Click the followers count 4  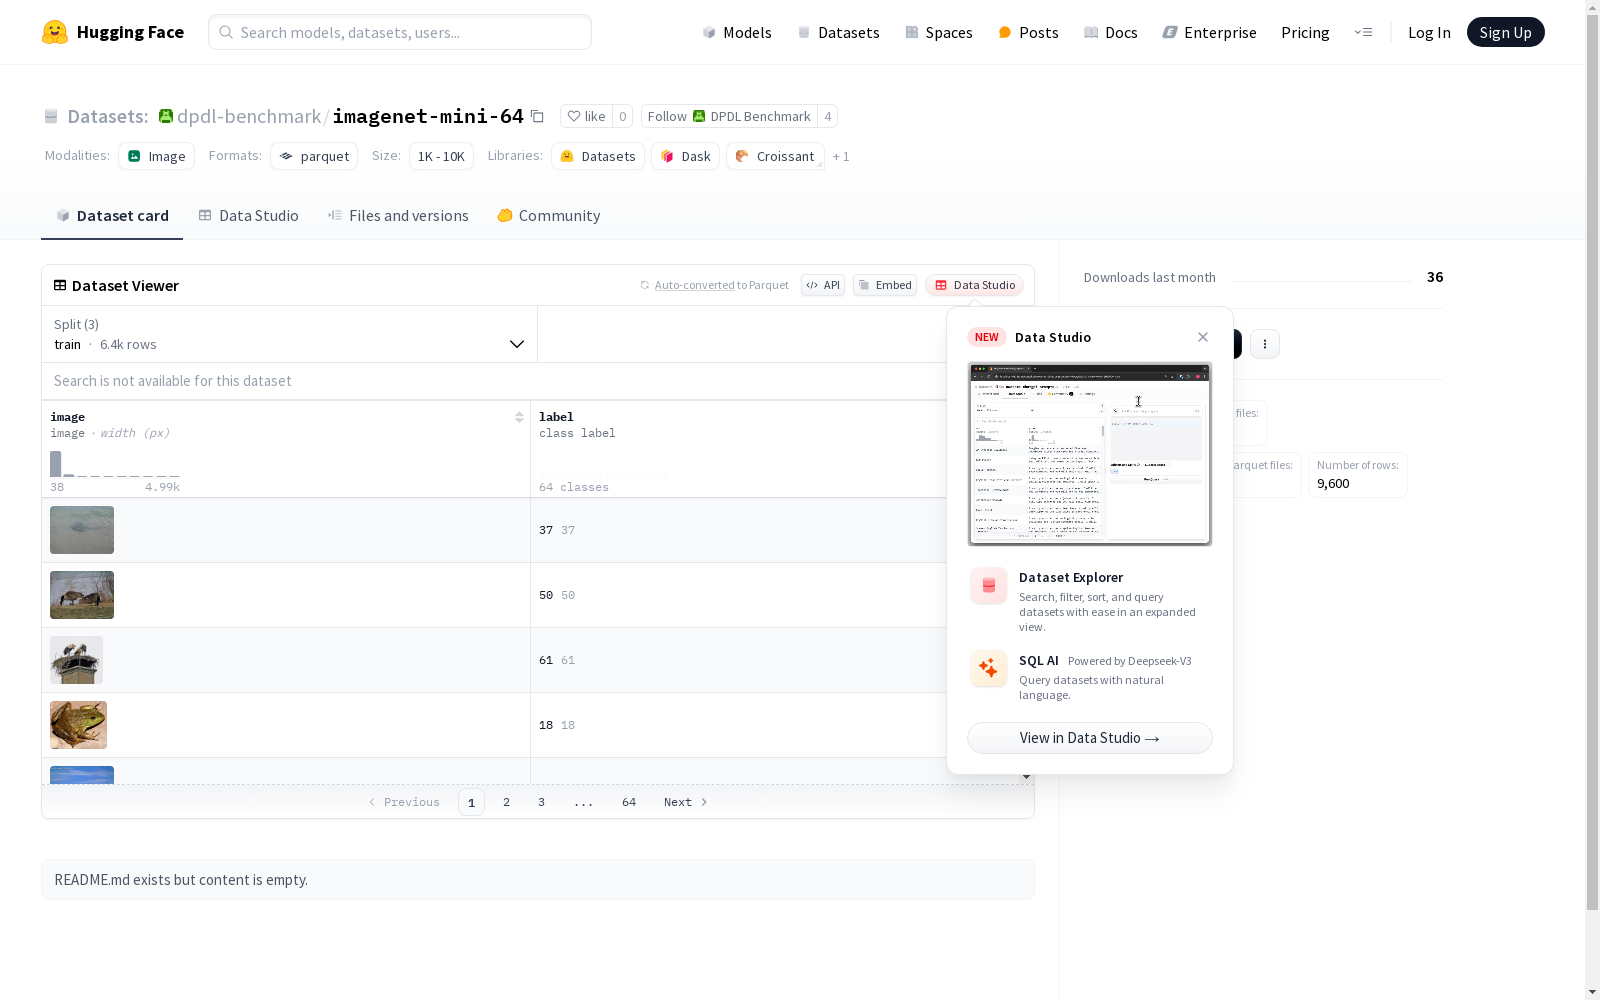[828, 116]
